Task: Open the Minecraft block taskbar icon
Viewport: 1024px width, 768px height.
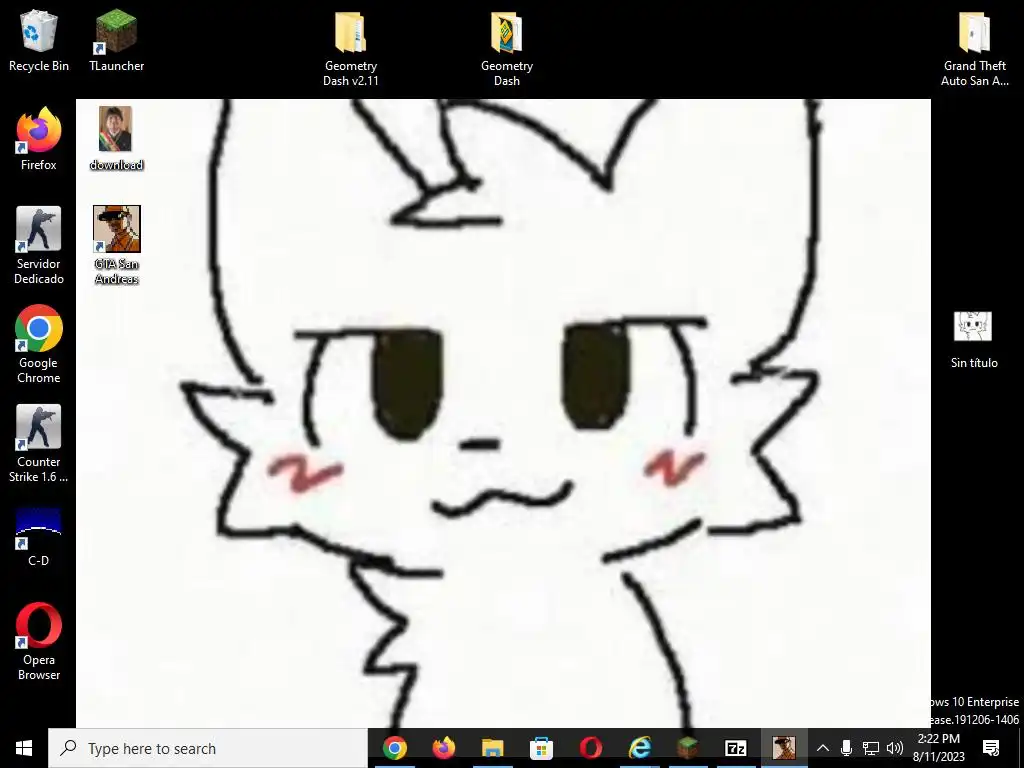Action: pyautogui.click(x=687, y=748)
